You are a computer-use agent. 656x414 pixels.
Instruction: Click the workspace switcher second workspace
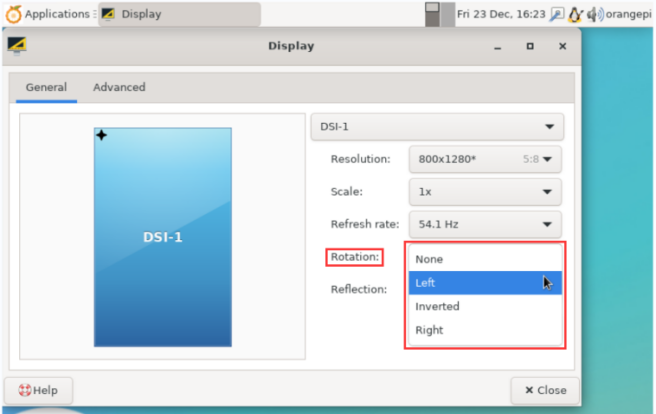[x=448, y=14]
